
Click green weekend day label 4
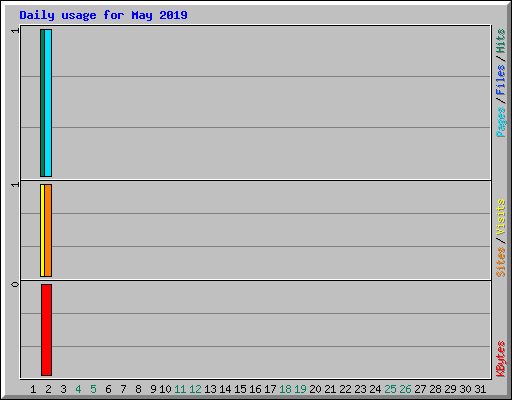point(78,389)
